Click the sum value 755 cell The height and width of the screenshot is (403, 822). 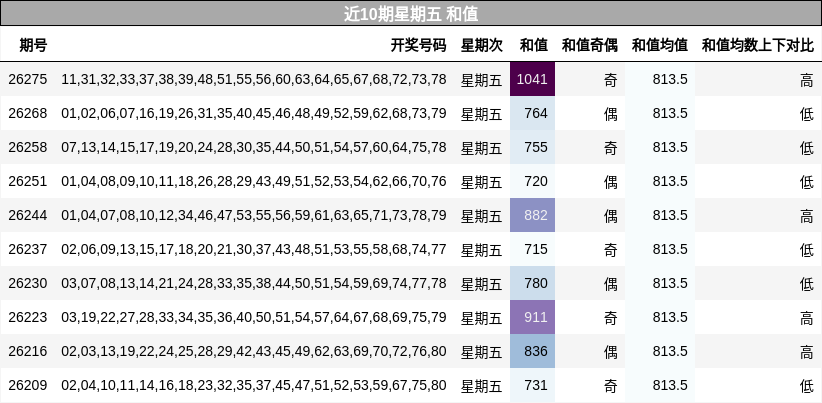[x=532, y=147]
